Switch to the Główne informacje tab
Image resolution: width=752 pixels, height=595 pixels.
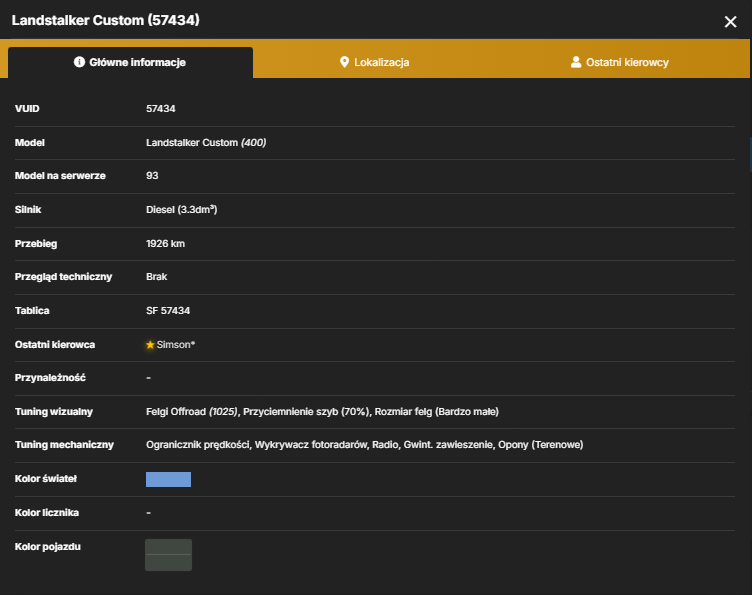[x=130, y=62]
